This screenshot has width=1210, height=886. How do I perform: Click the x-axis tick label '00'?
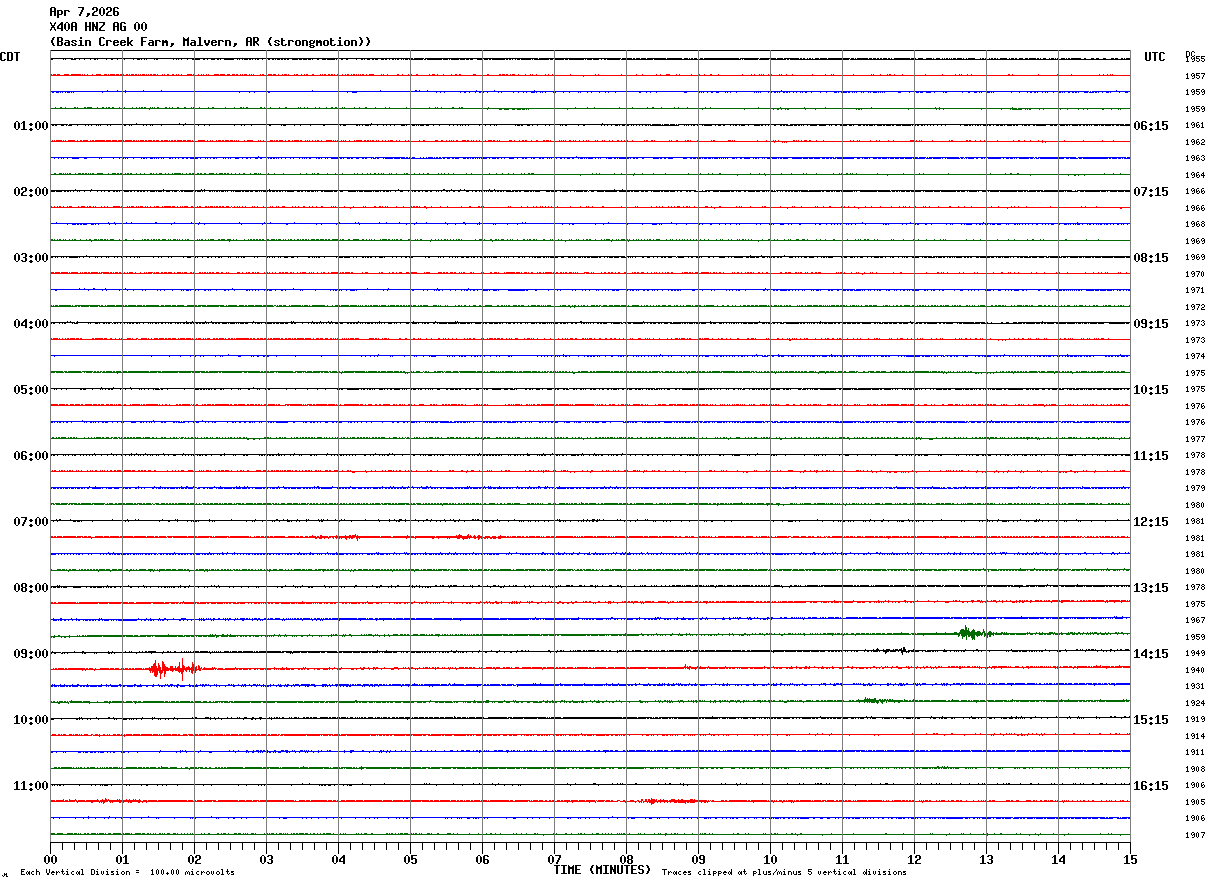50,860
